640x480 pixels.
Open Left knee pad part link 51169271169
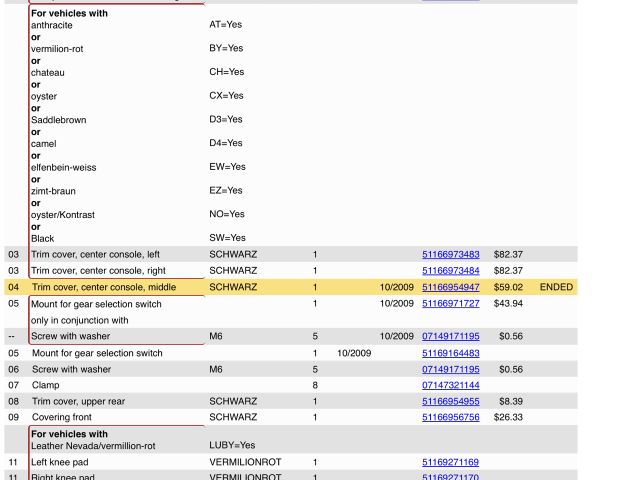pyautogui.click(x=450, y=463)
